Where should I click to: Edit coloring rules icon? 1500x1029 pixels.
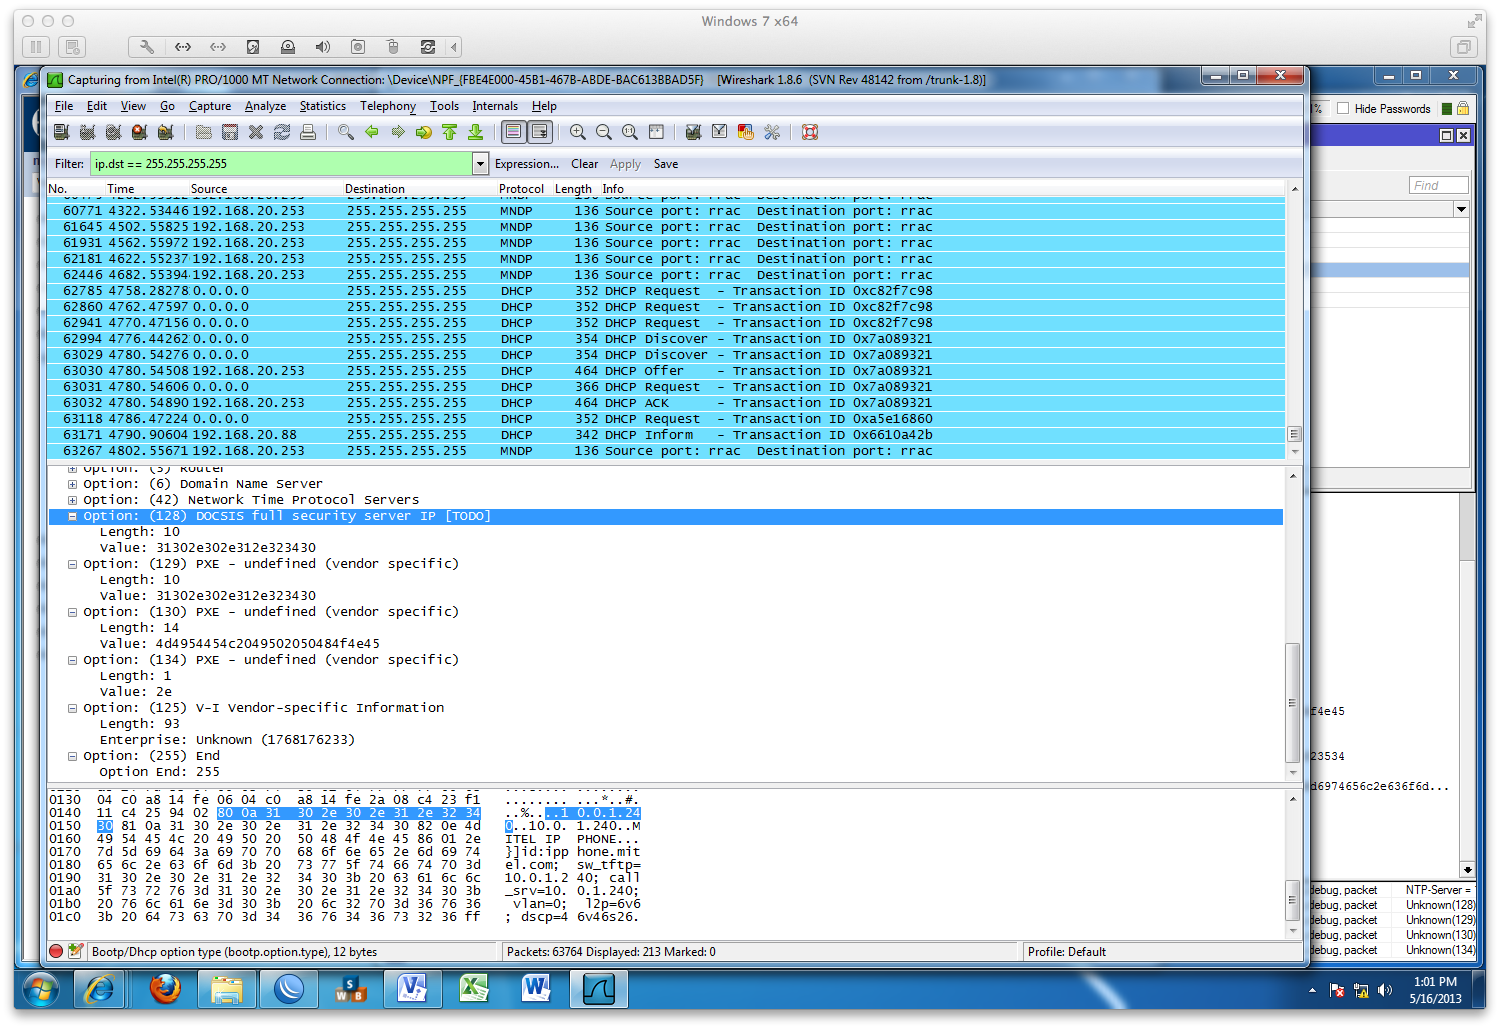coord(745,132)
